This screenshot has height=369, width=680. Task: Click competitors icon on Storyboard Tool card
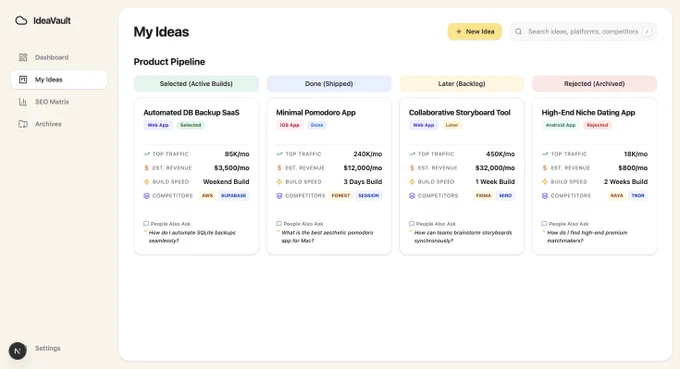coord(412,196)
